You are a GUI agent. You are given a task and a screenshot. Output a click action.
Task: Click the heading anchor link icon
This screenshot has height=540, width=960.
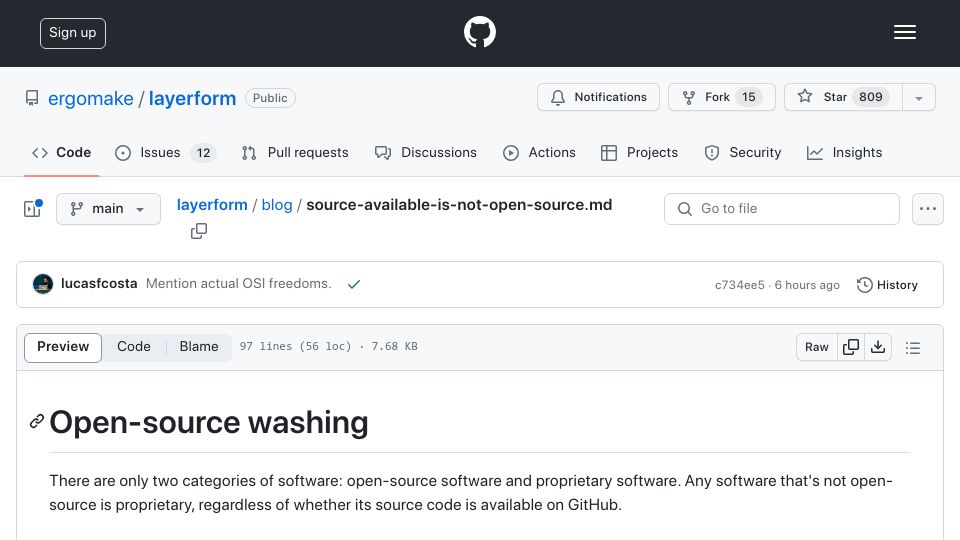coord(37,422)
